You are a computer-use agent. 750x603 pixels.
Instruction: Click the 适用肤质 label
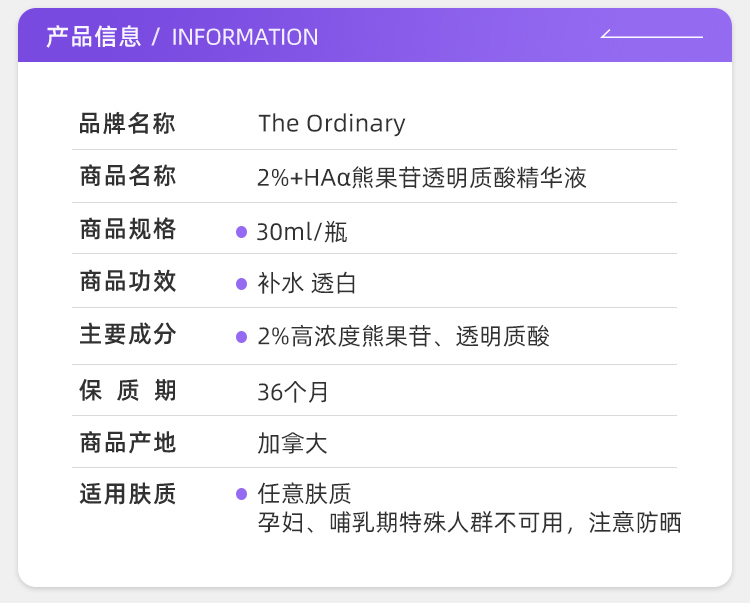127,494
